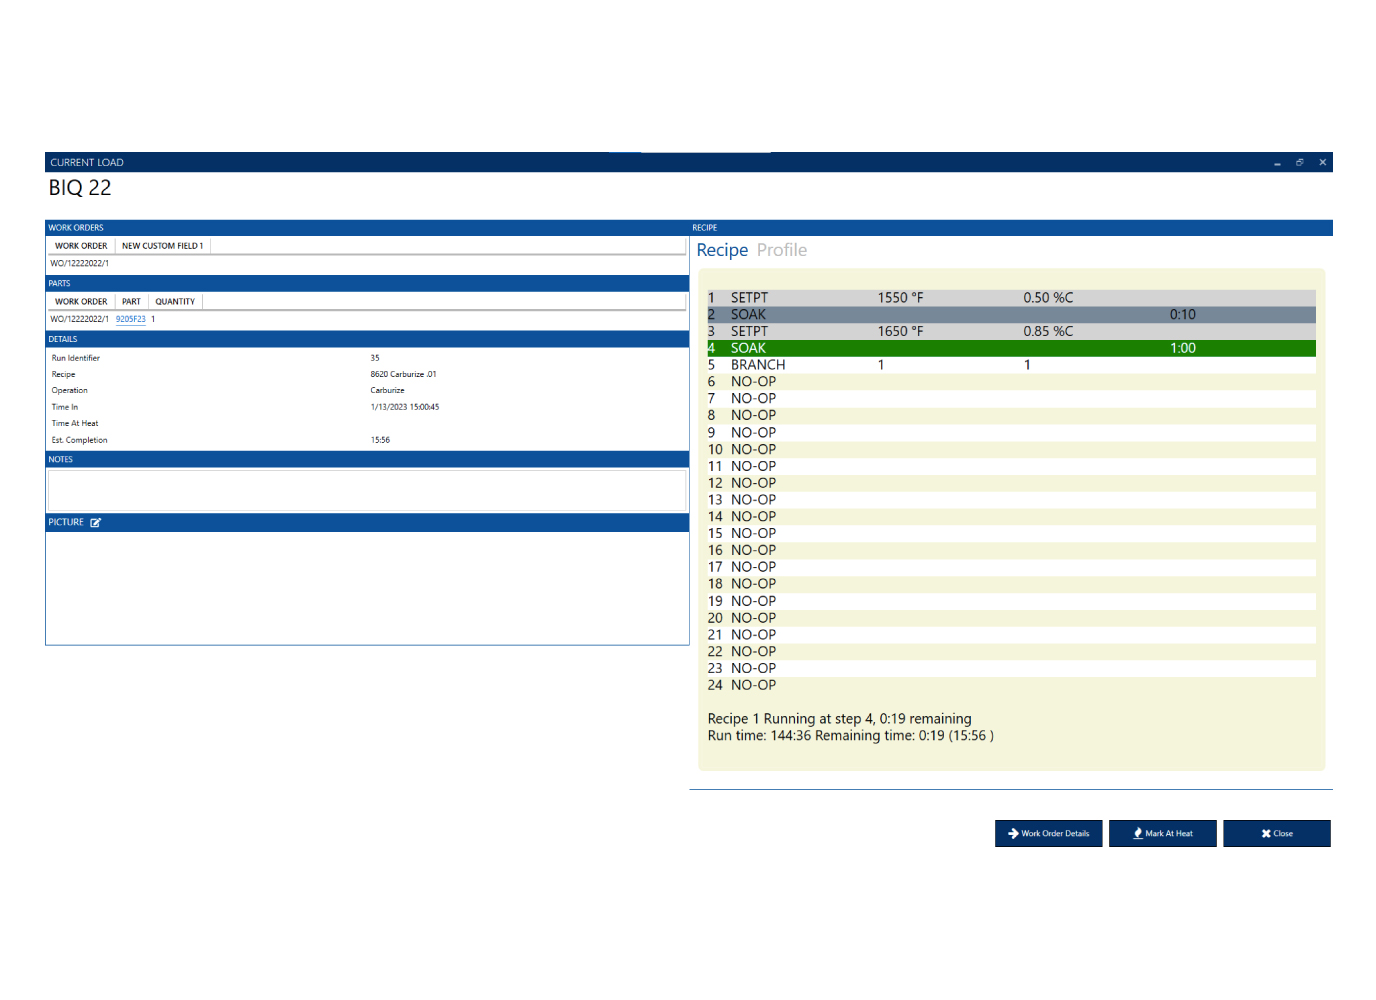Select the currently running SOAK step 4
Image resolution: width=1376 pixels, height=1000 pixels.
1000,348
